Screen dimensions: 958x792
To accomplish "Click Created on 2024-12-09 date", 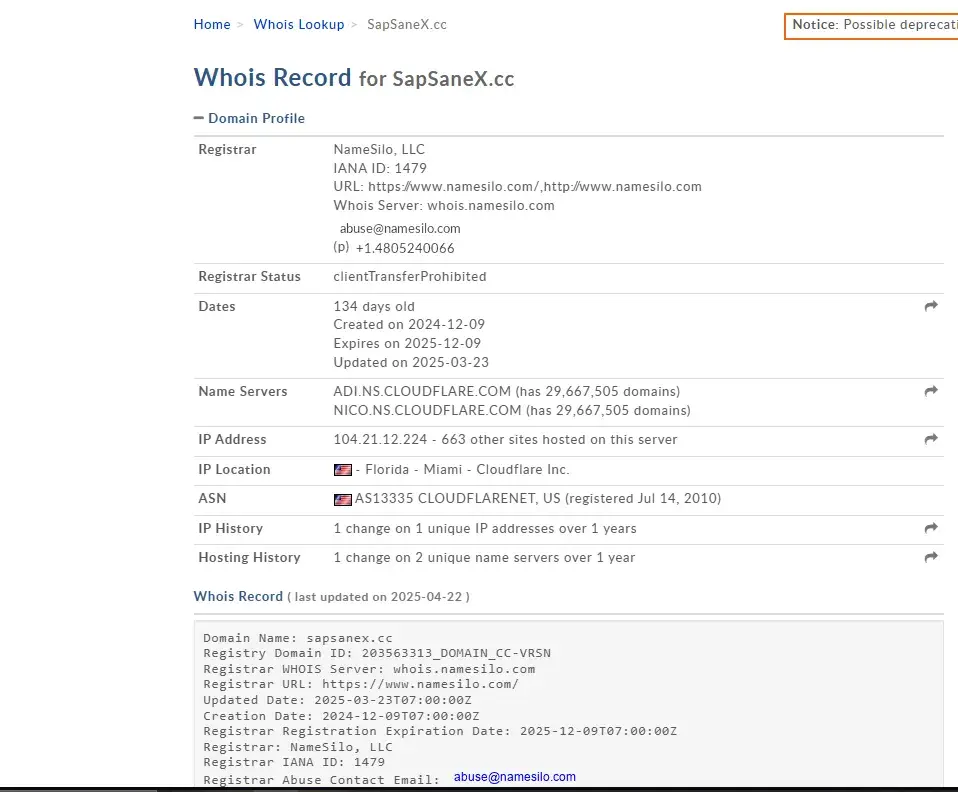I will click(x=409, y=324).
